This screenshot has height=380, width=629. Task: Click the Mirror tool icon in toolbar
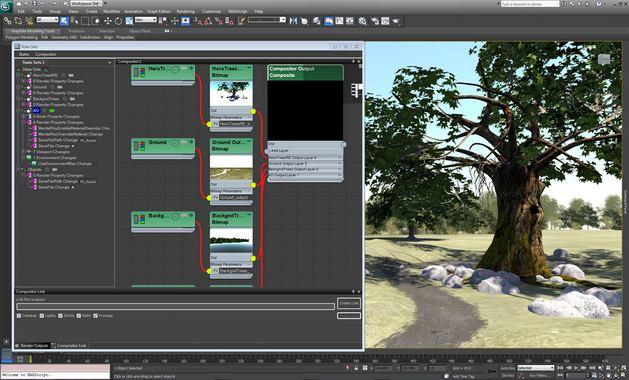click(294, 21)
